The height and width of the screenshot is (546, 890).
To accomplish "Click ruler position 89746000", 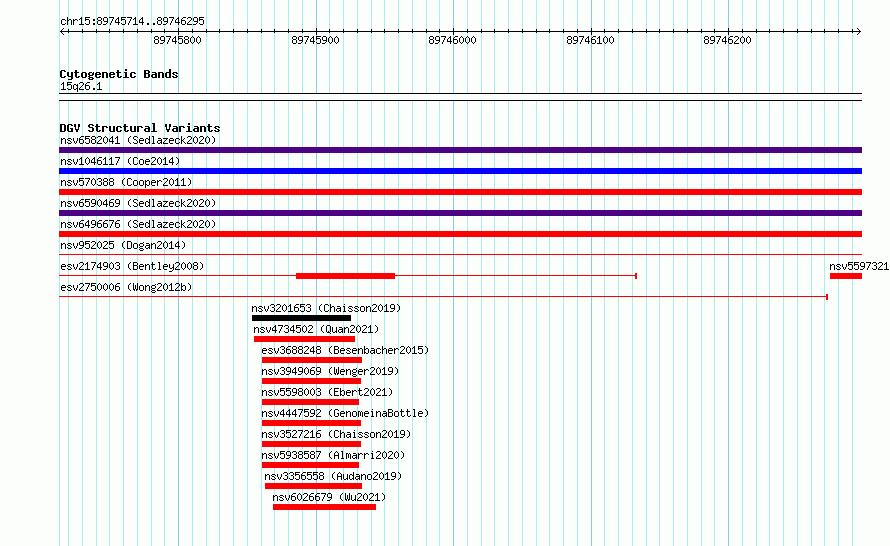I will tap(452, 40).
